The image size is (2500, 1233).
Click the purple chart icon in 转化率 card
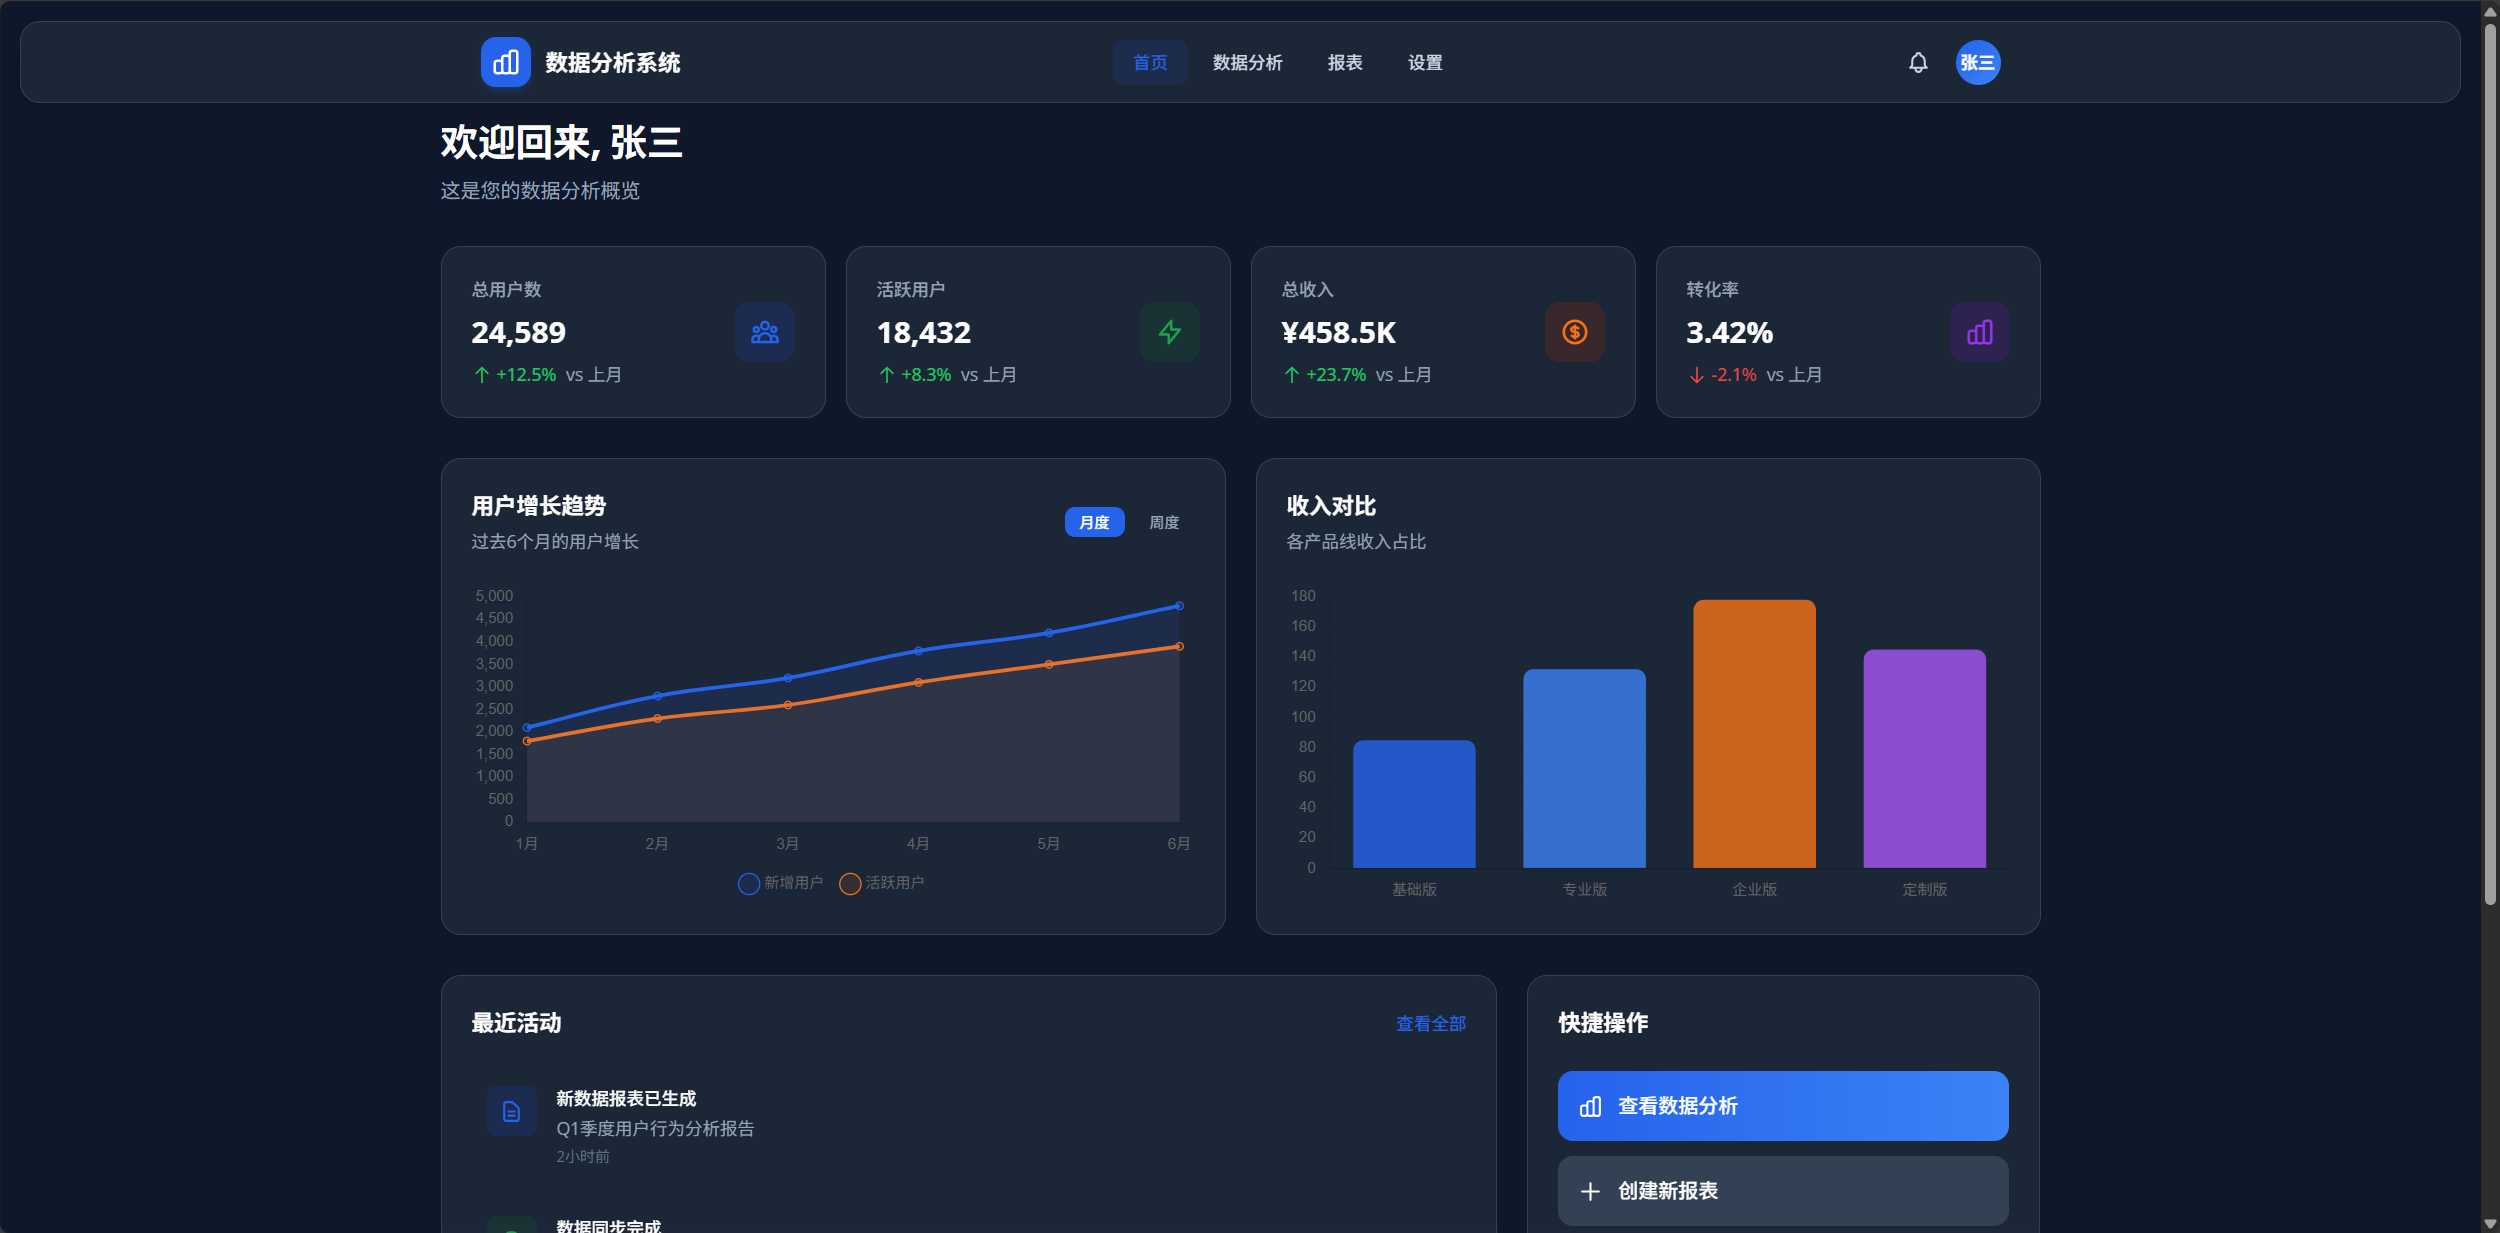pyautogui.click(x=1979, y=332)
